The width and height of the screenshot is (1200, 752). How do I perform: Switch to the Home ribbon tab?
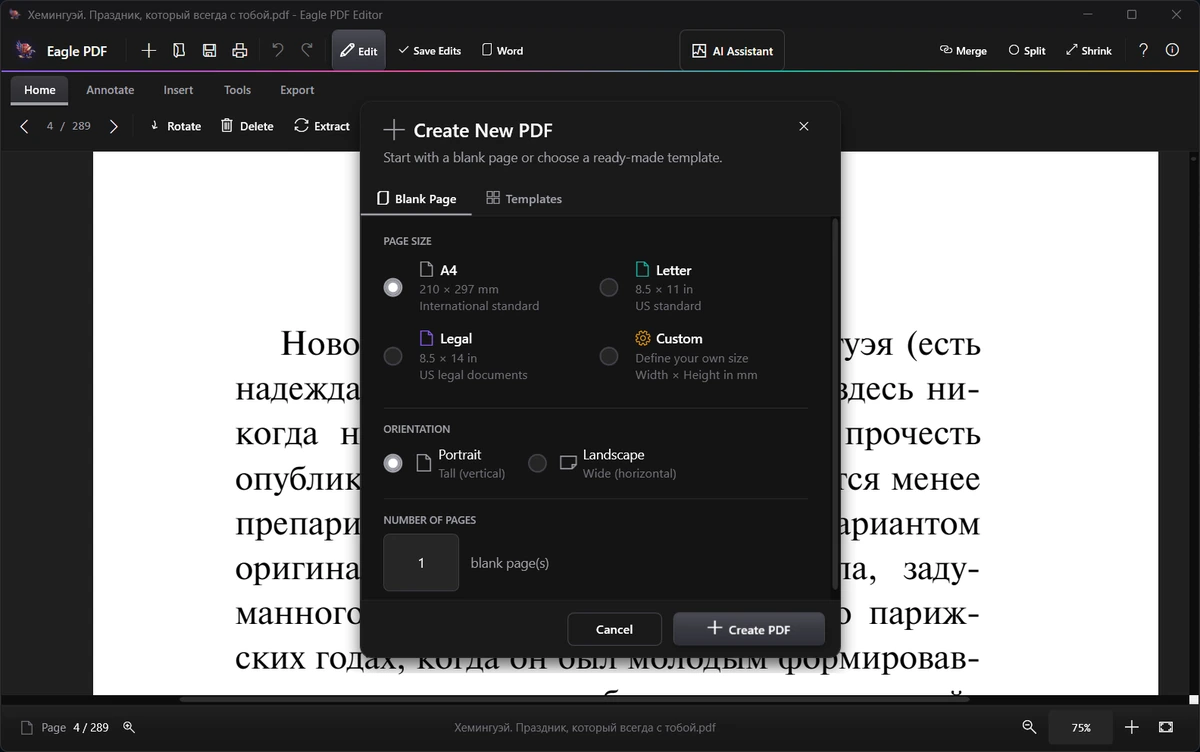tap(40, 90)
